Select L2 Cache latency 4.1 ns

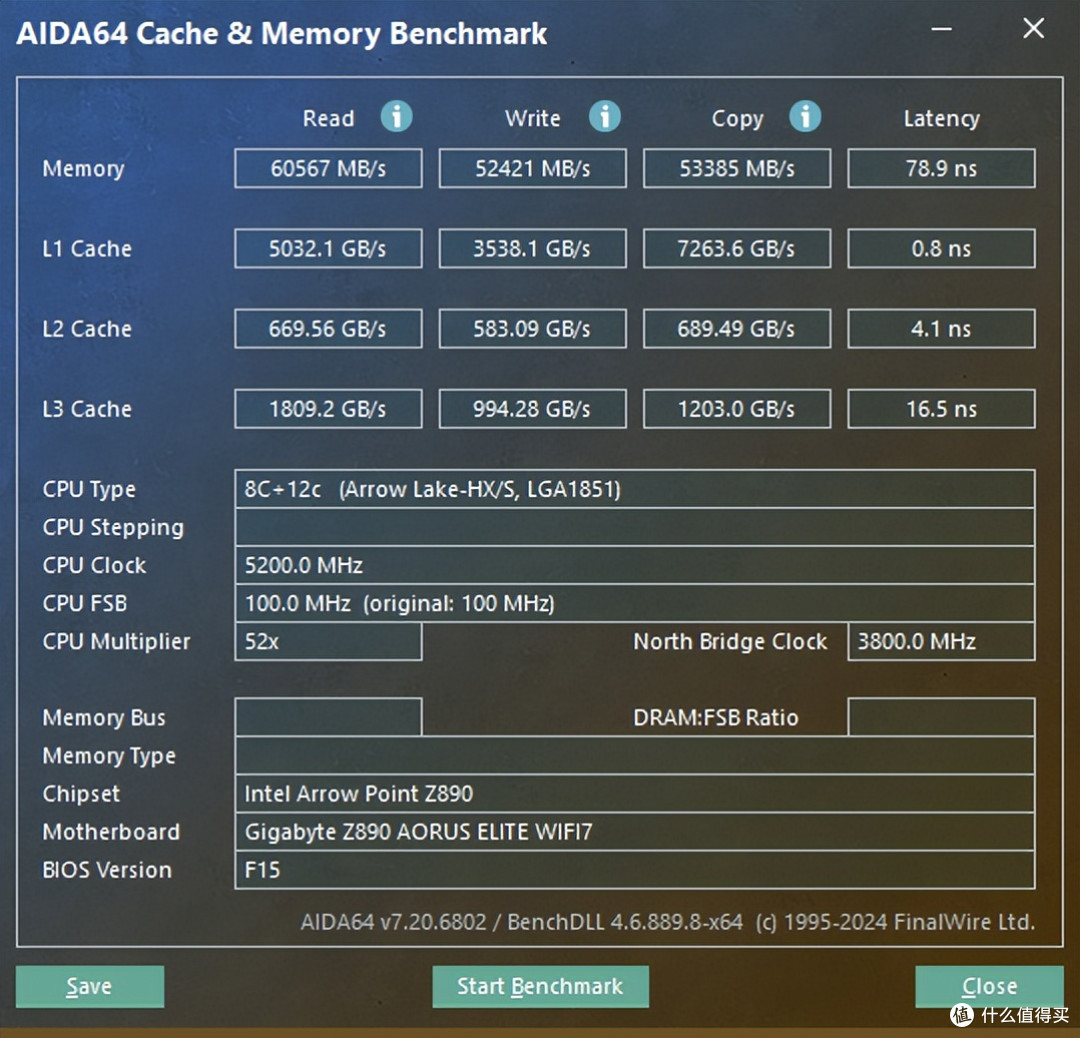(941, 329)
